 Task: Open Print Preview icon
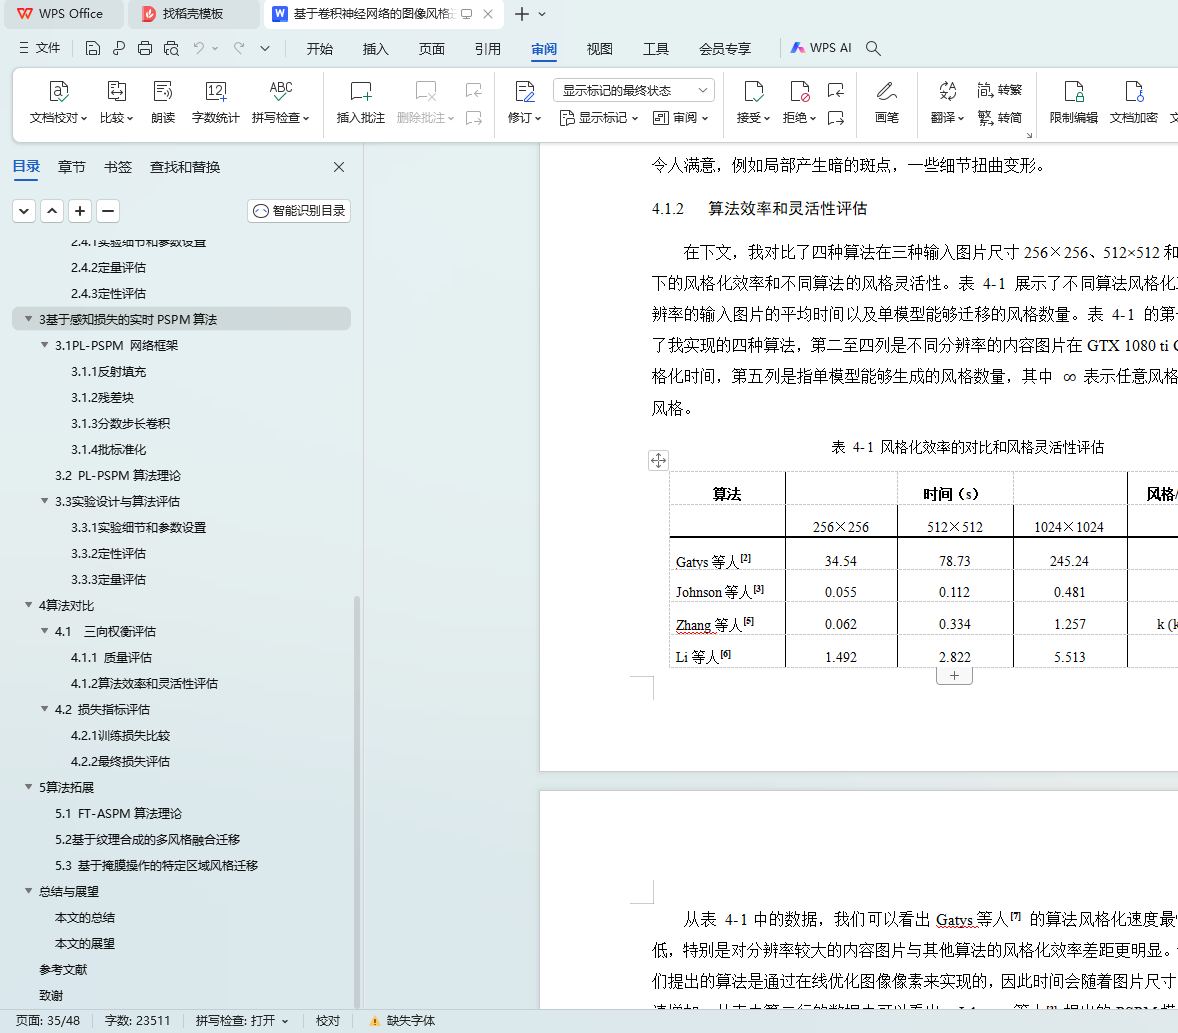(x=171, y=49)
